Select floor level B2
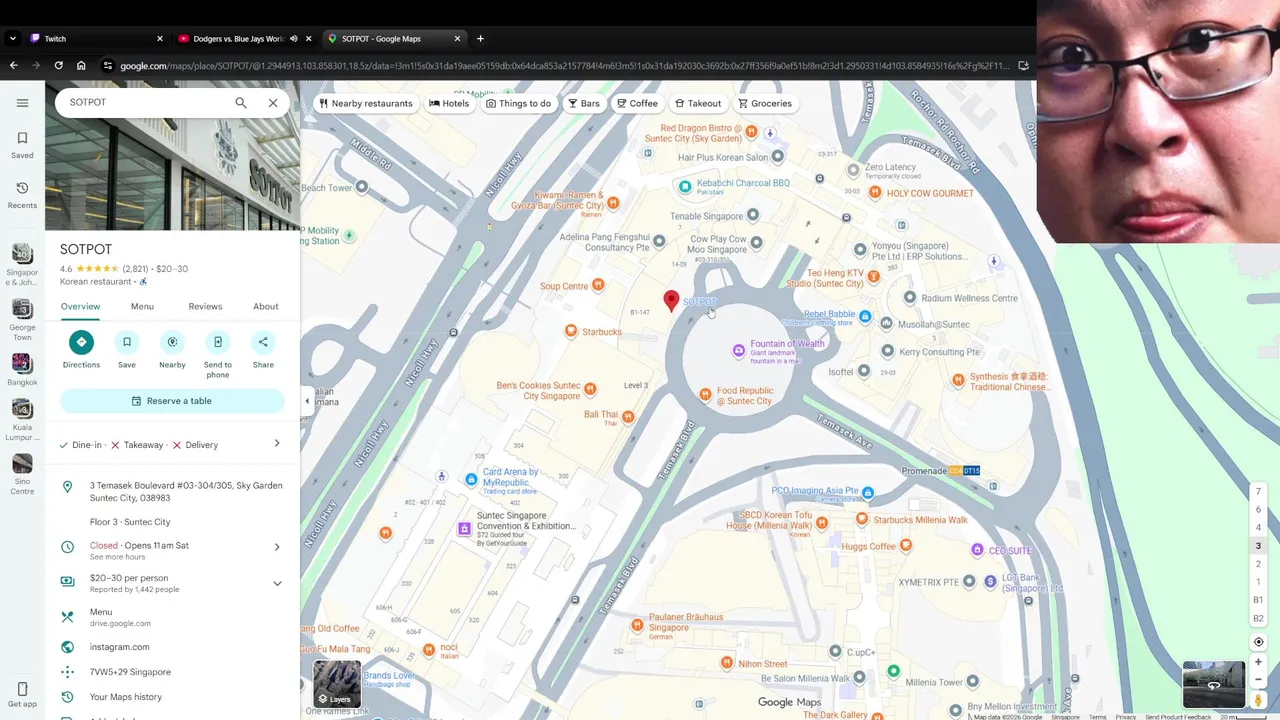Screen dimensions: 1280x720 pos(1258,618)
